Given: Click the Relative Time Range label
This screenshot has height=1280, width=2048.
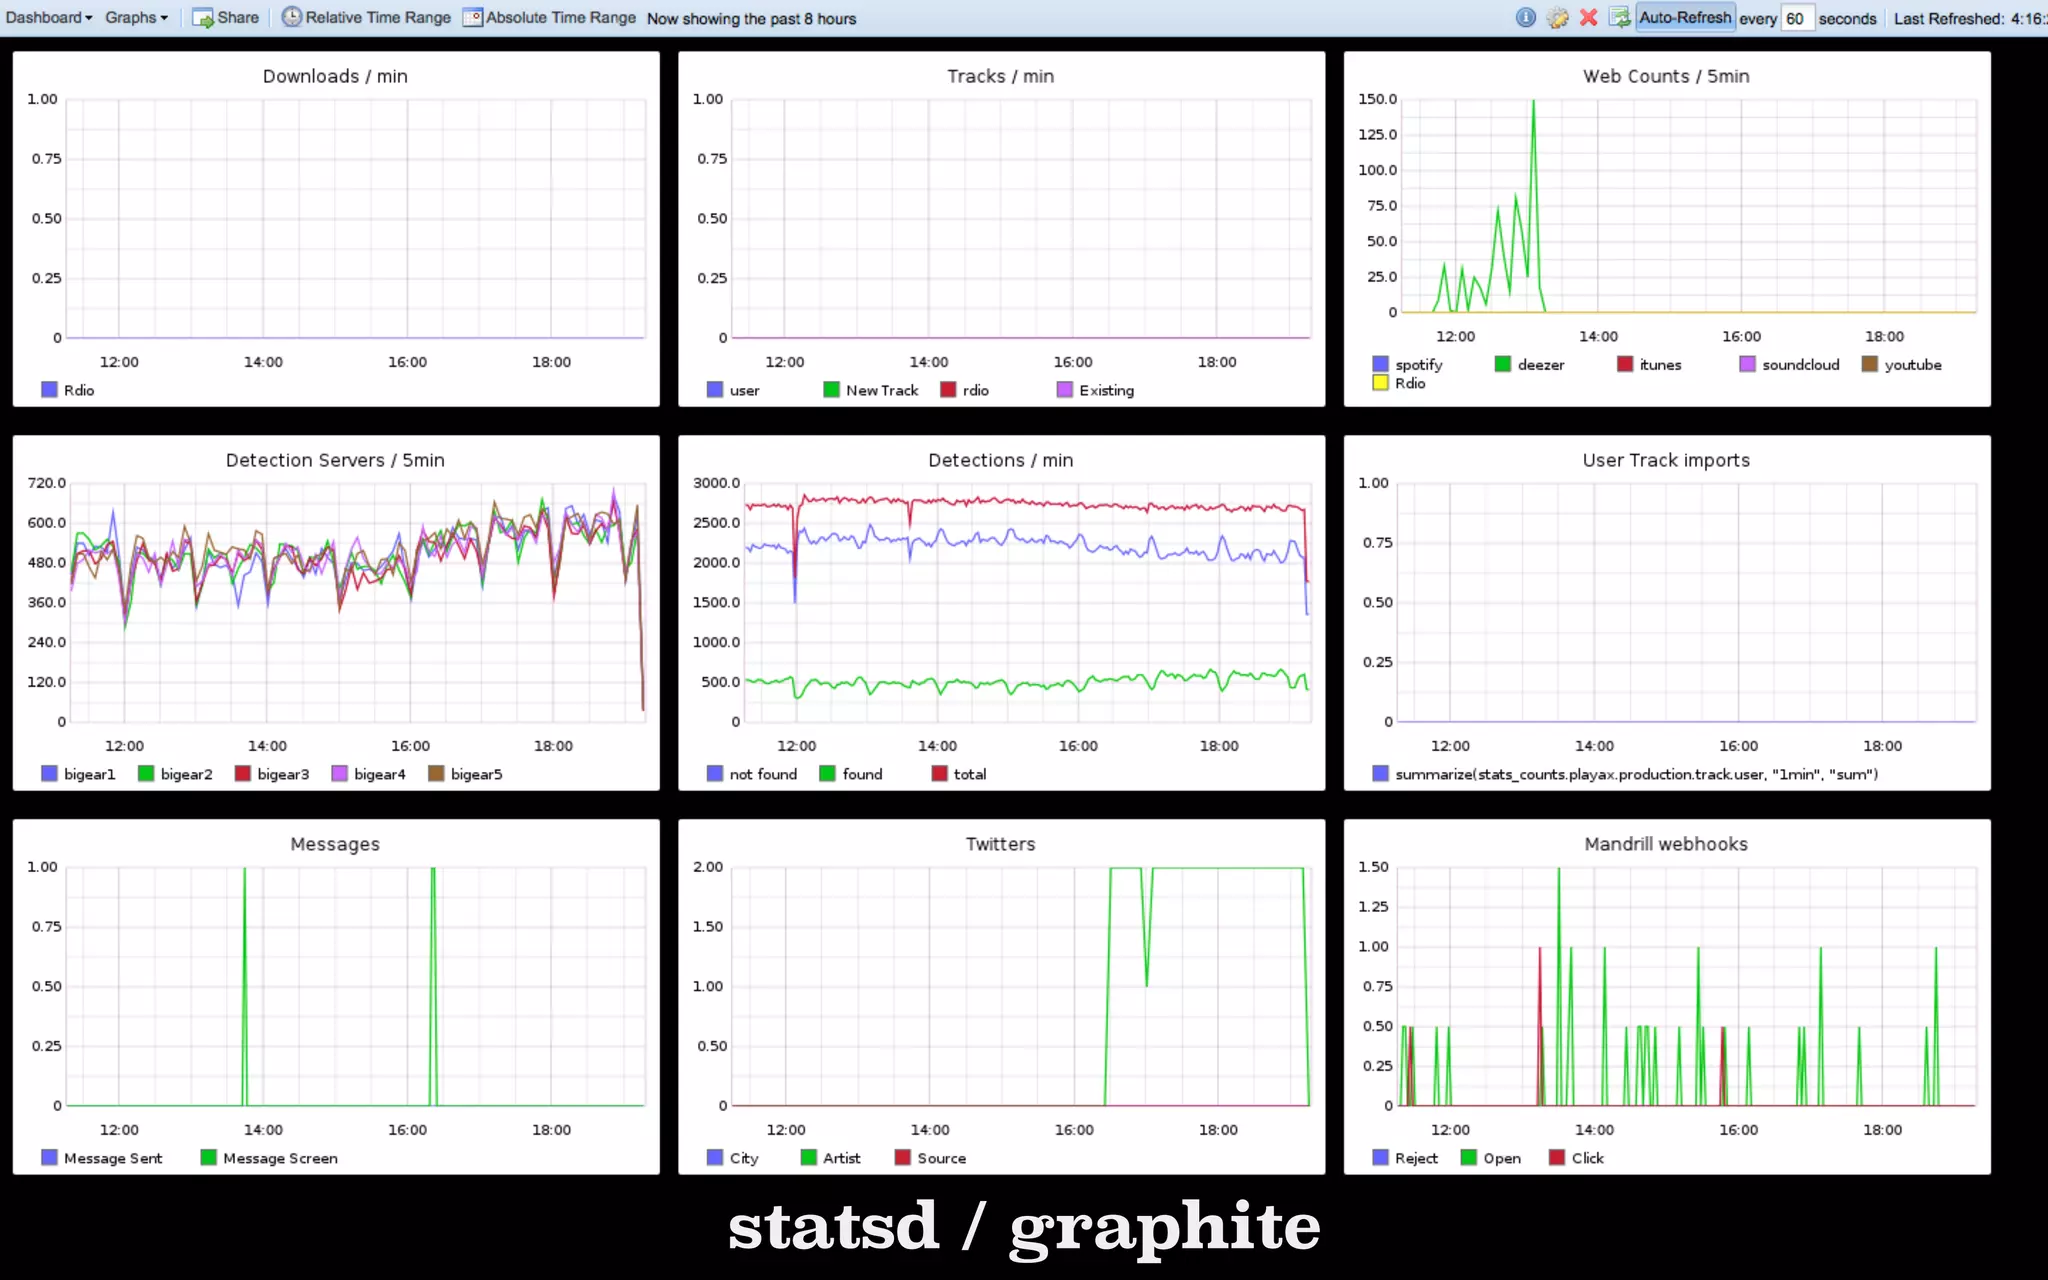Looking at the screenshot, I should [x=378, y=17].
